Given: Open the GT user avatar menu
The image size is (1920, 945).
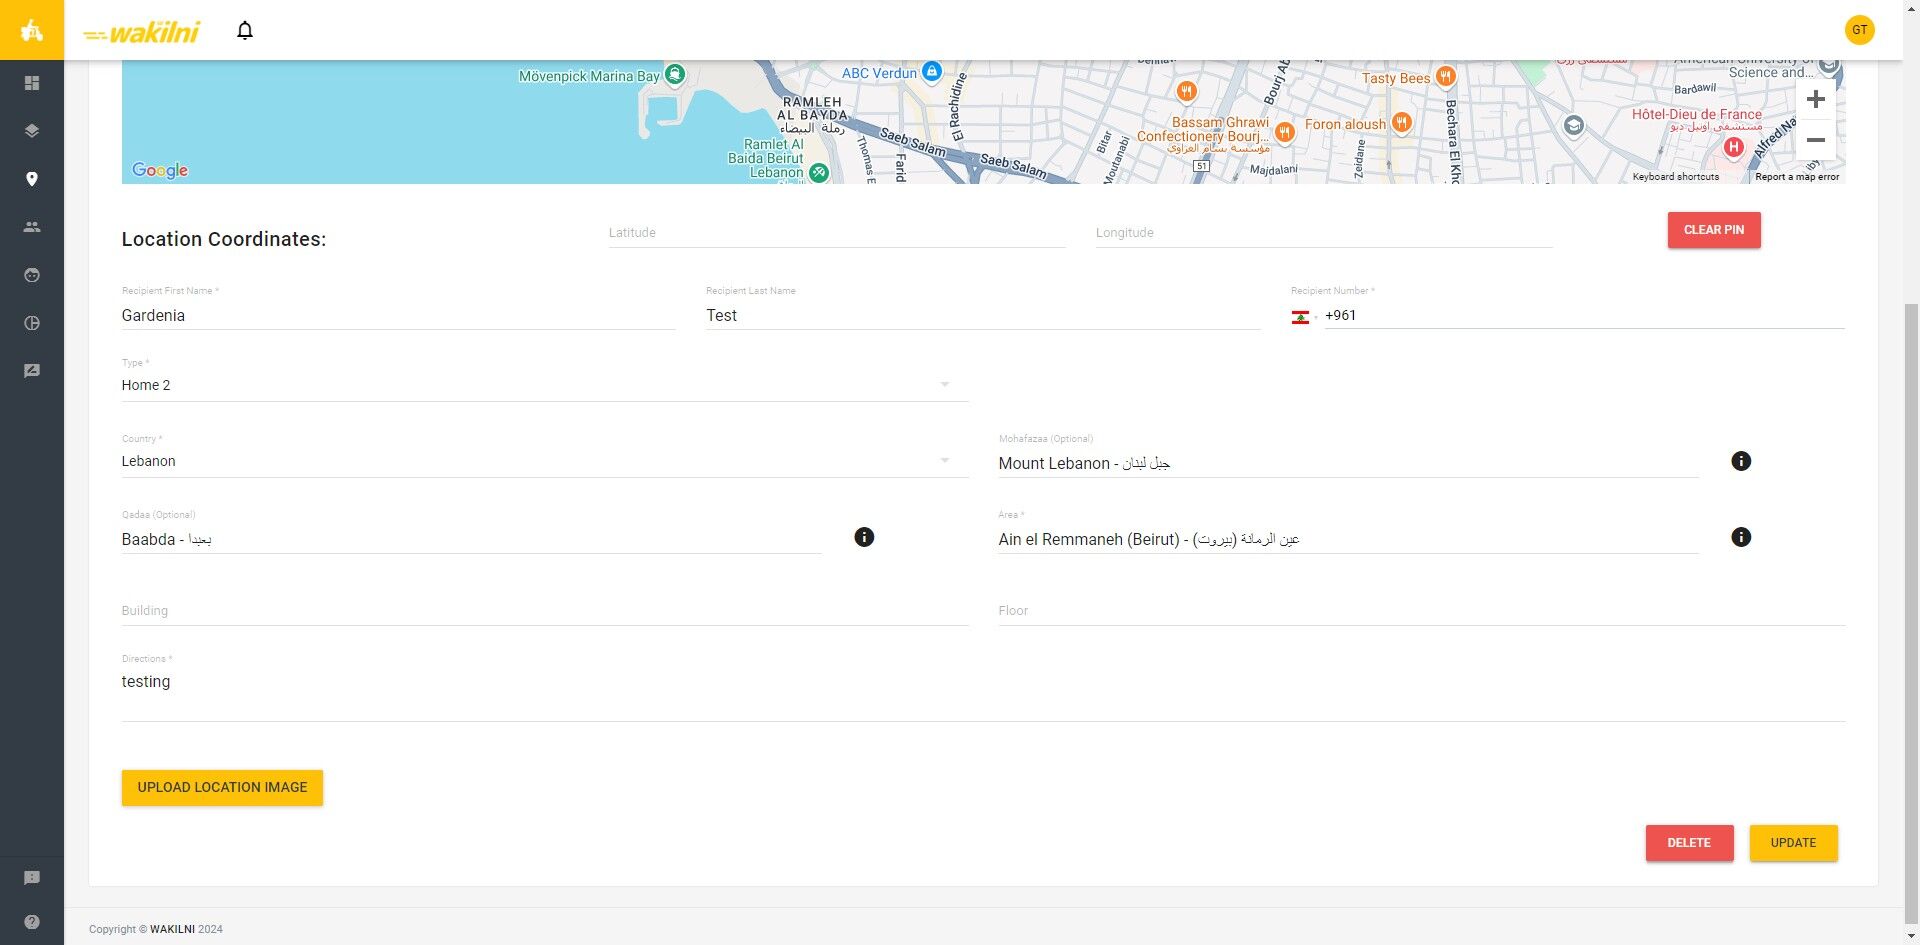Looking at the screenshot, I should tap(1859, 30).
